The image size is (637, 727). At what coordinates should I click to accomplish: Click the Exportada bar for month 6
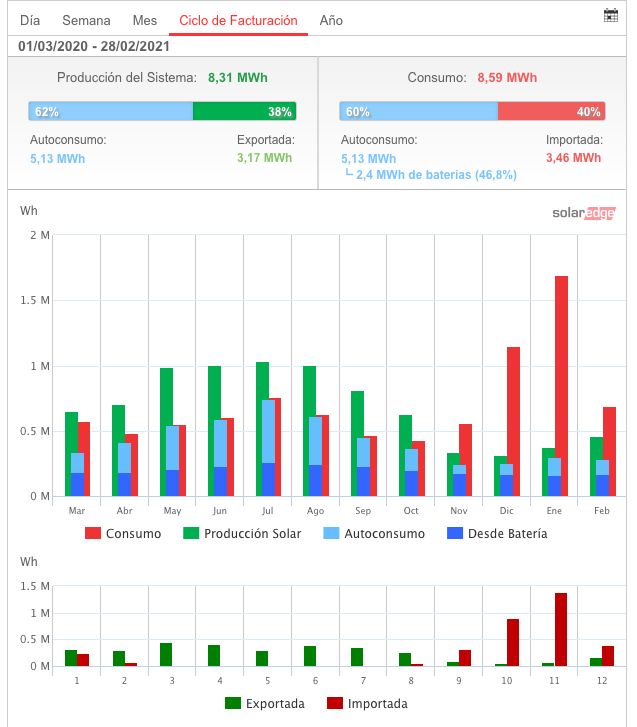[x=310, y=656]
